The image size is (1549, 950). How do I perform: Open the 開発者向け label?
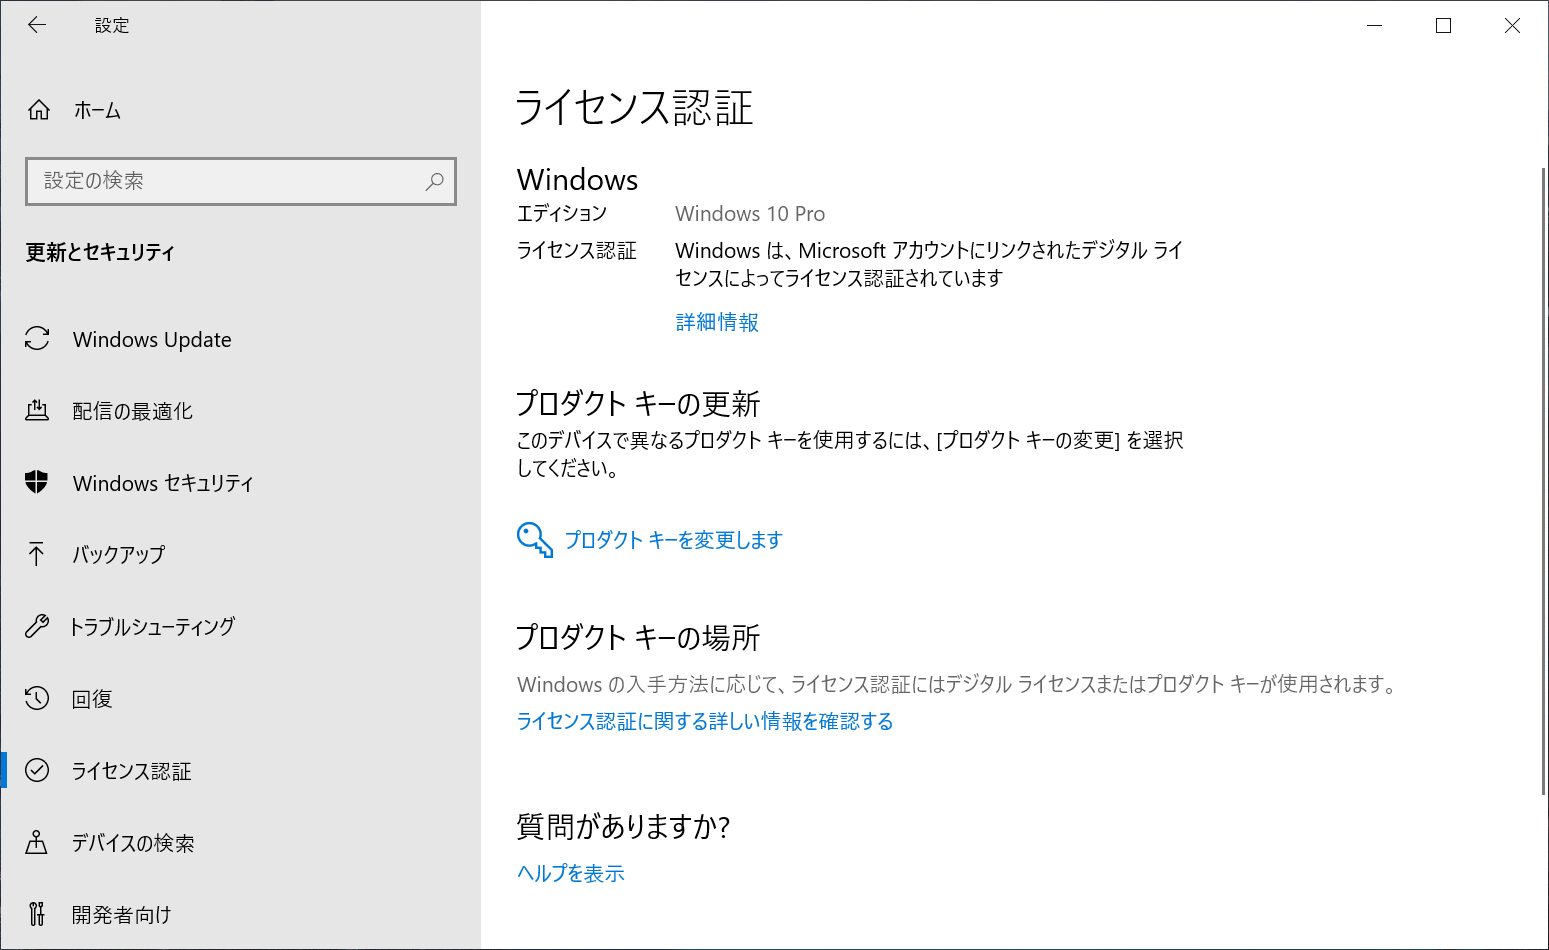(x=121, y=915)
